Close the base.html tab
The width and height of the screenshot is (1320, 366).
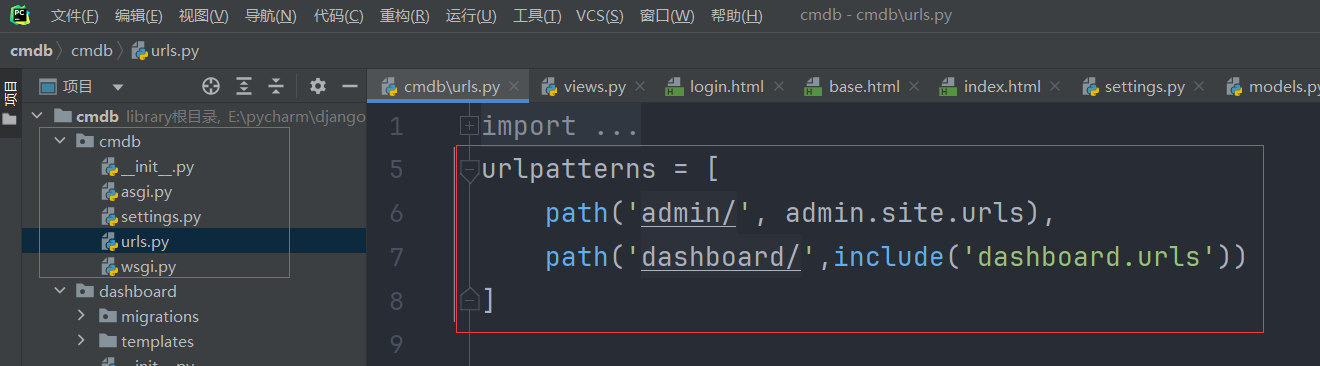coord(914,87)
